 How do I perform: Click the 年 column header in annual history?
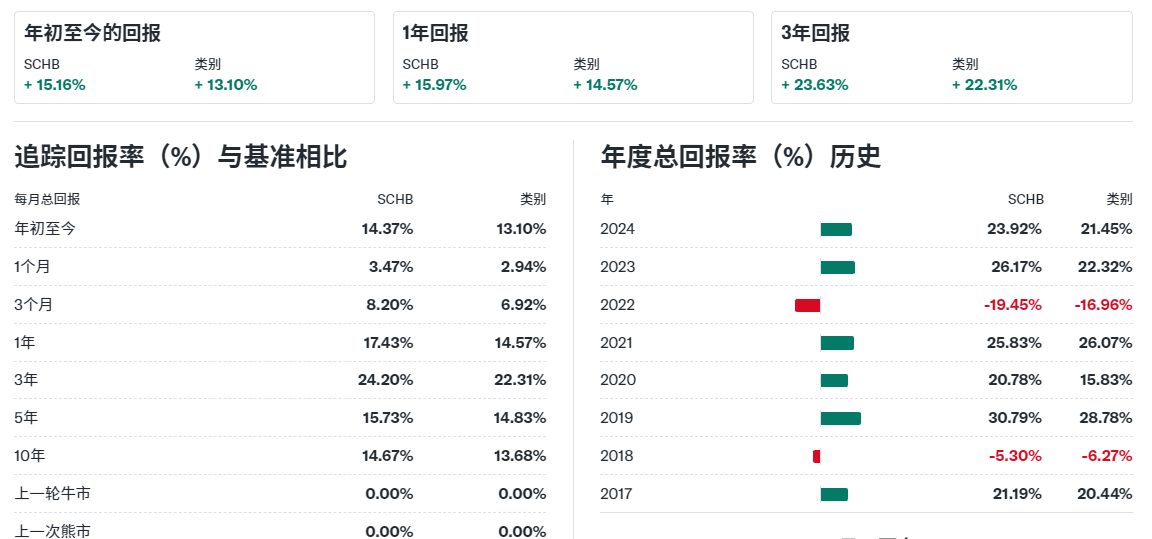click(x=607, y=199)
